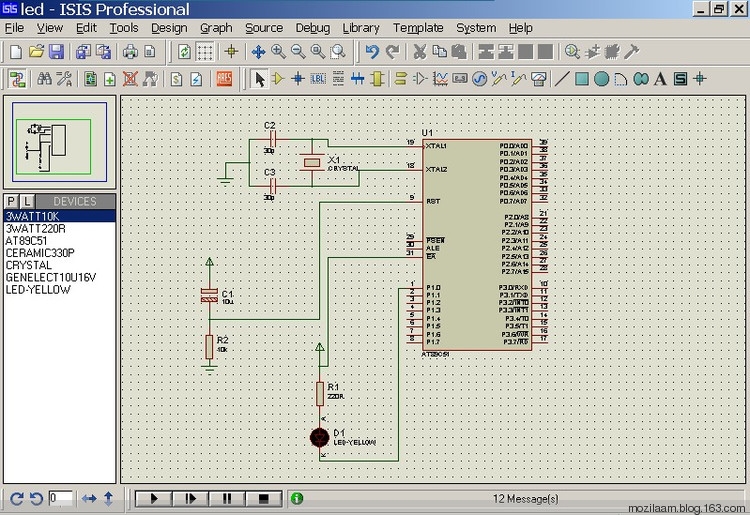This screenshot has height=515, width=750.
Task: Select the component mode tool
Action: [278, 78]
